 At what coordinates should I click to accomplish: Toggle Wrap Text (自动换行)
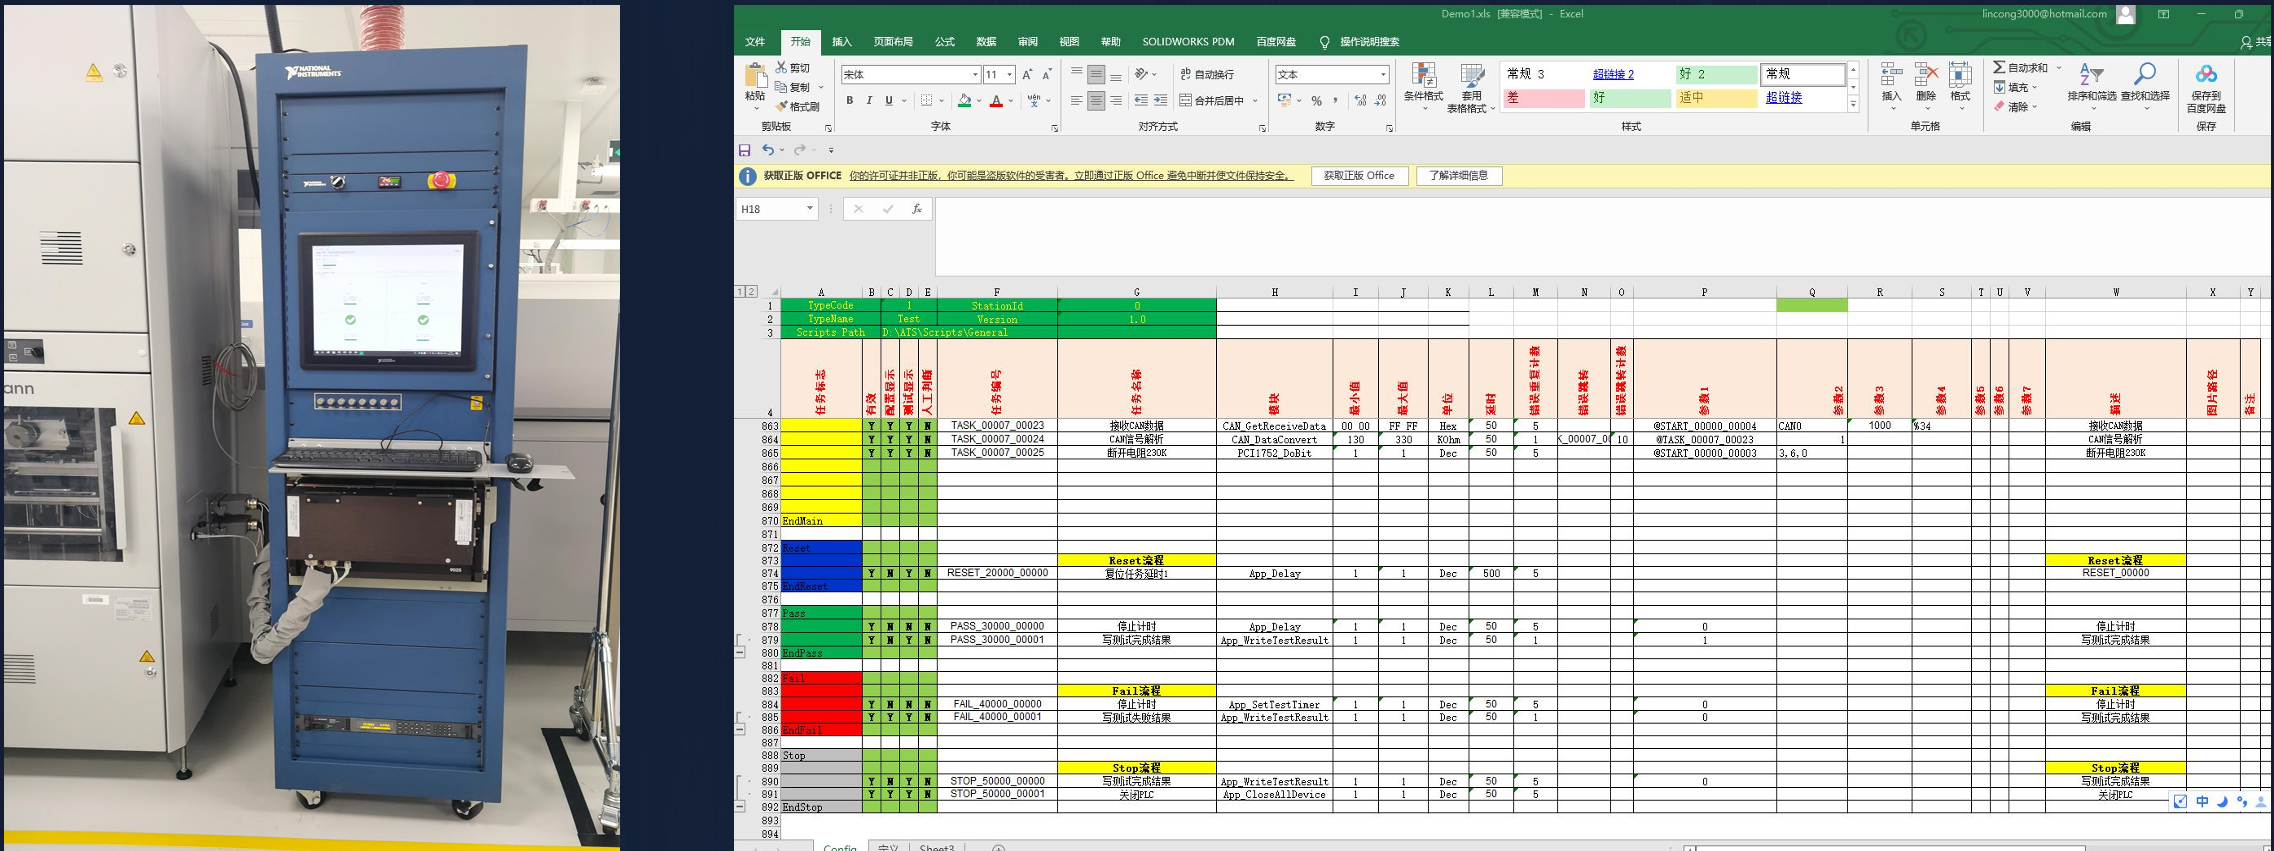[x=1207, y=74]
